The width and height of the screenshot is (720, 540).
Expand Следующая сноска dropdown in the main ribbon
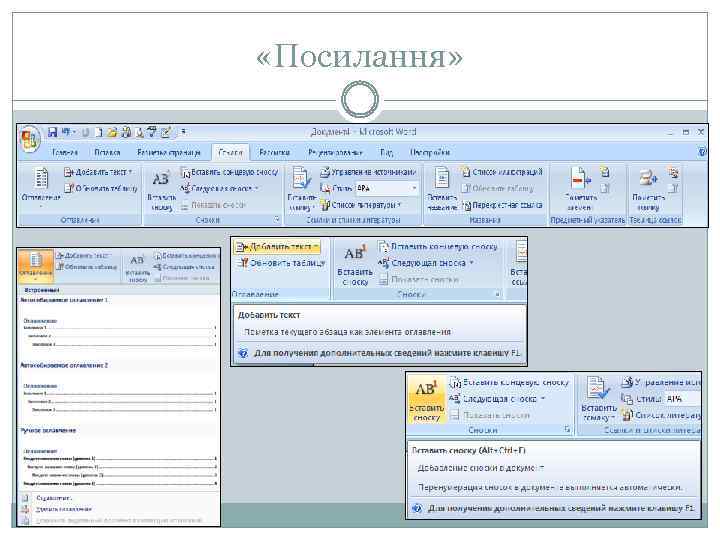click(x=219, y=188)
